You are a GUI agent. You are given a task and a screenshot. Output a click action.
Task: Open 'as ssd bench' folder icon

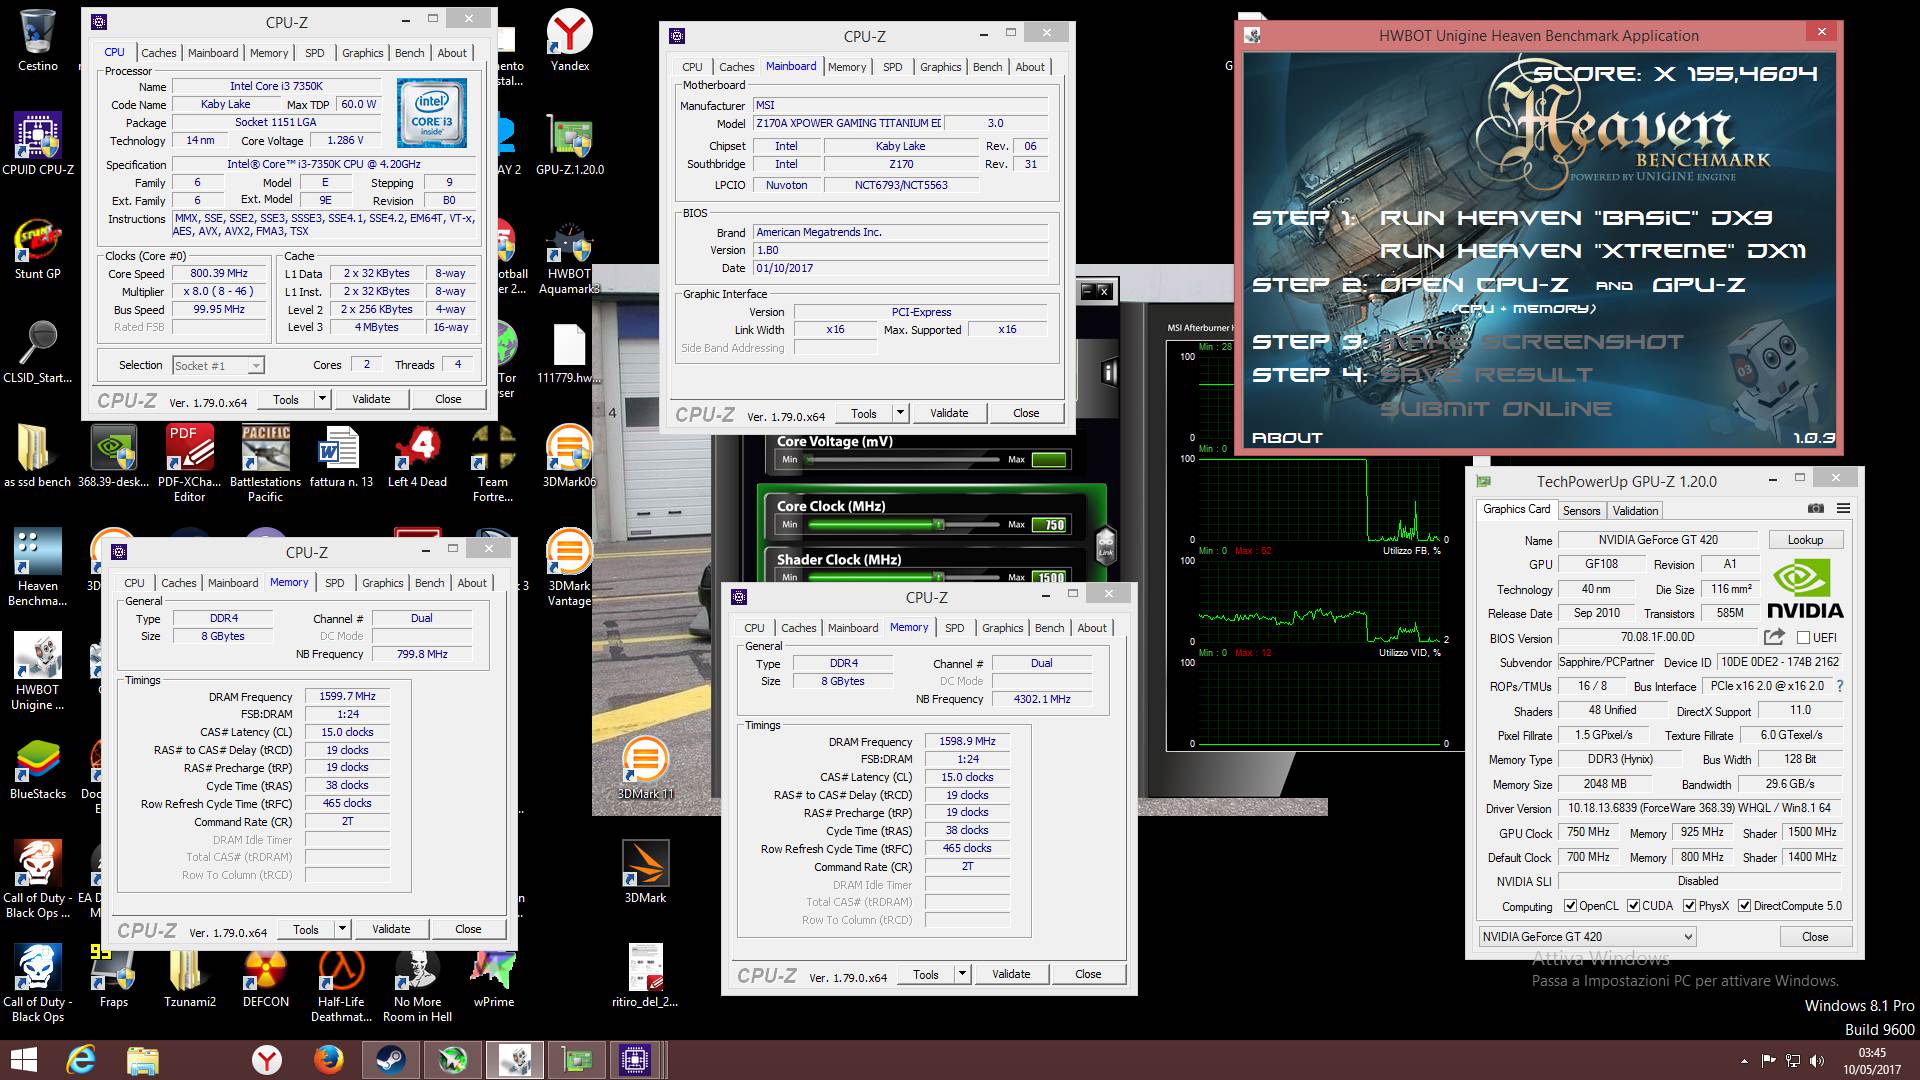pos(38,456)
